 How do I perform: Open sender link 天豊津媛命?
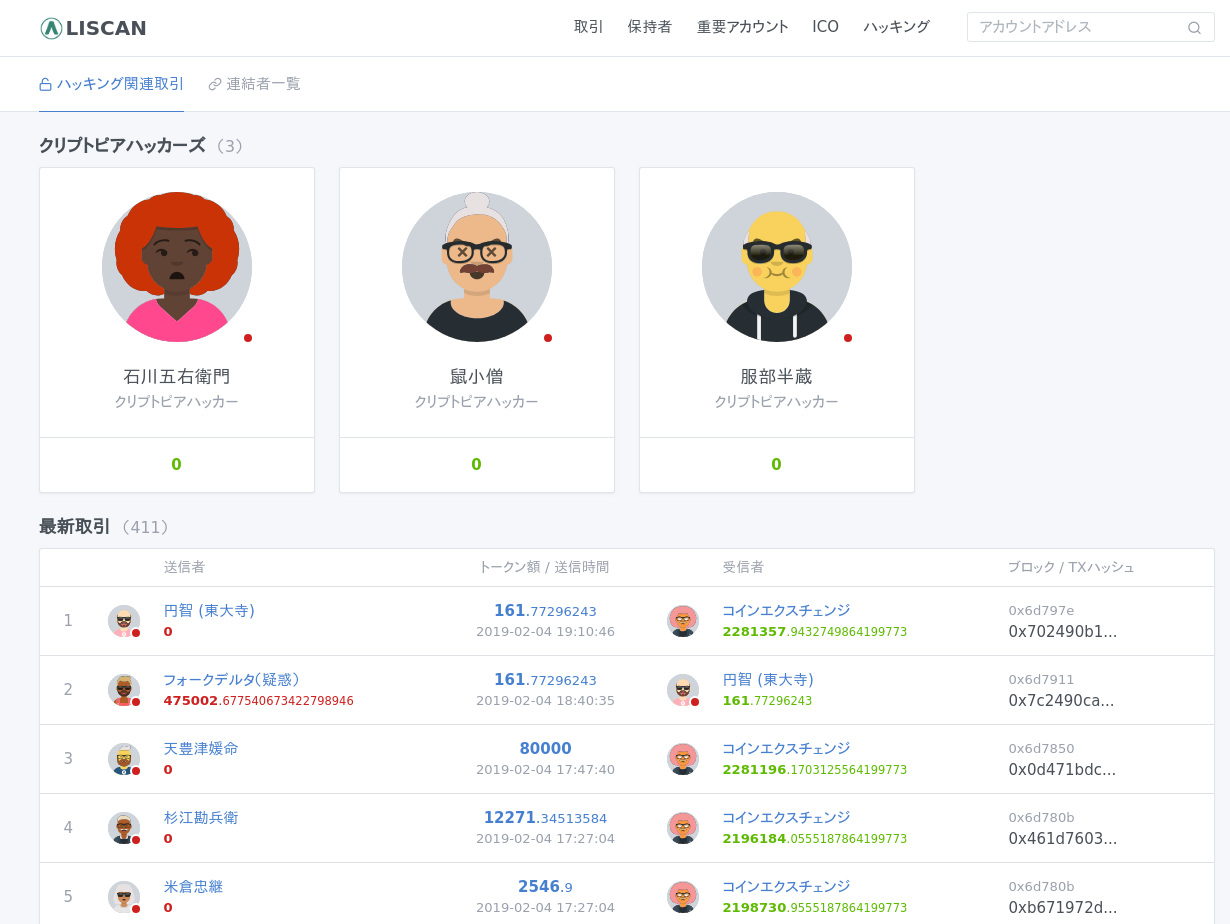201,748
